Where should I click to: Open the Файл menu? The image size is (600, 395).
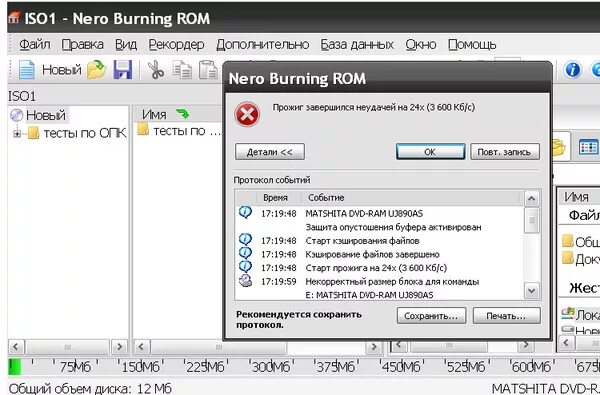34,45
